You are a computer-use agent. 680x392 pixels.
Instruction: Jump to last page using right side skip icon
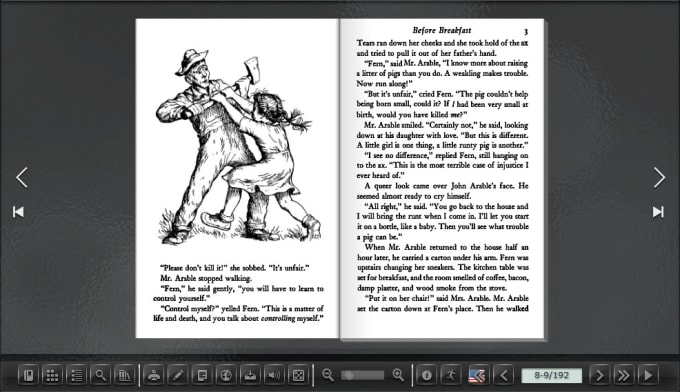coord(658,212)
